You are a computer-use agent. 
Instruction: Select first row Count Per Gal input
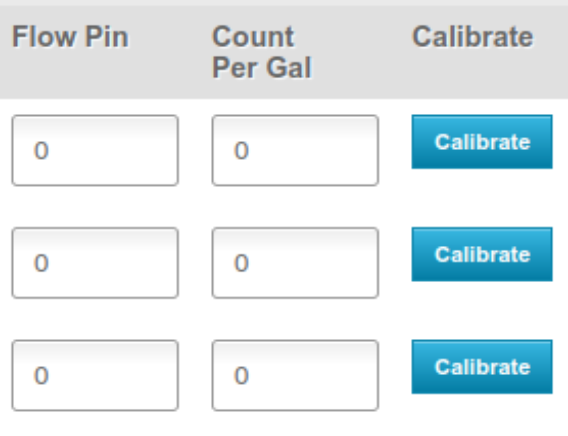click(295, 150)
